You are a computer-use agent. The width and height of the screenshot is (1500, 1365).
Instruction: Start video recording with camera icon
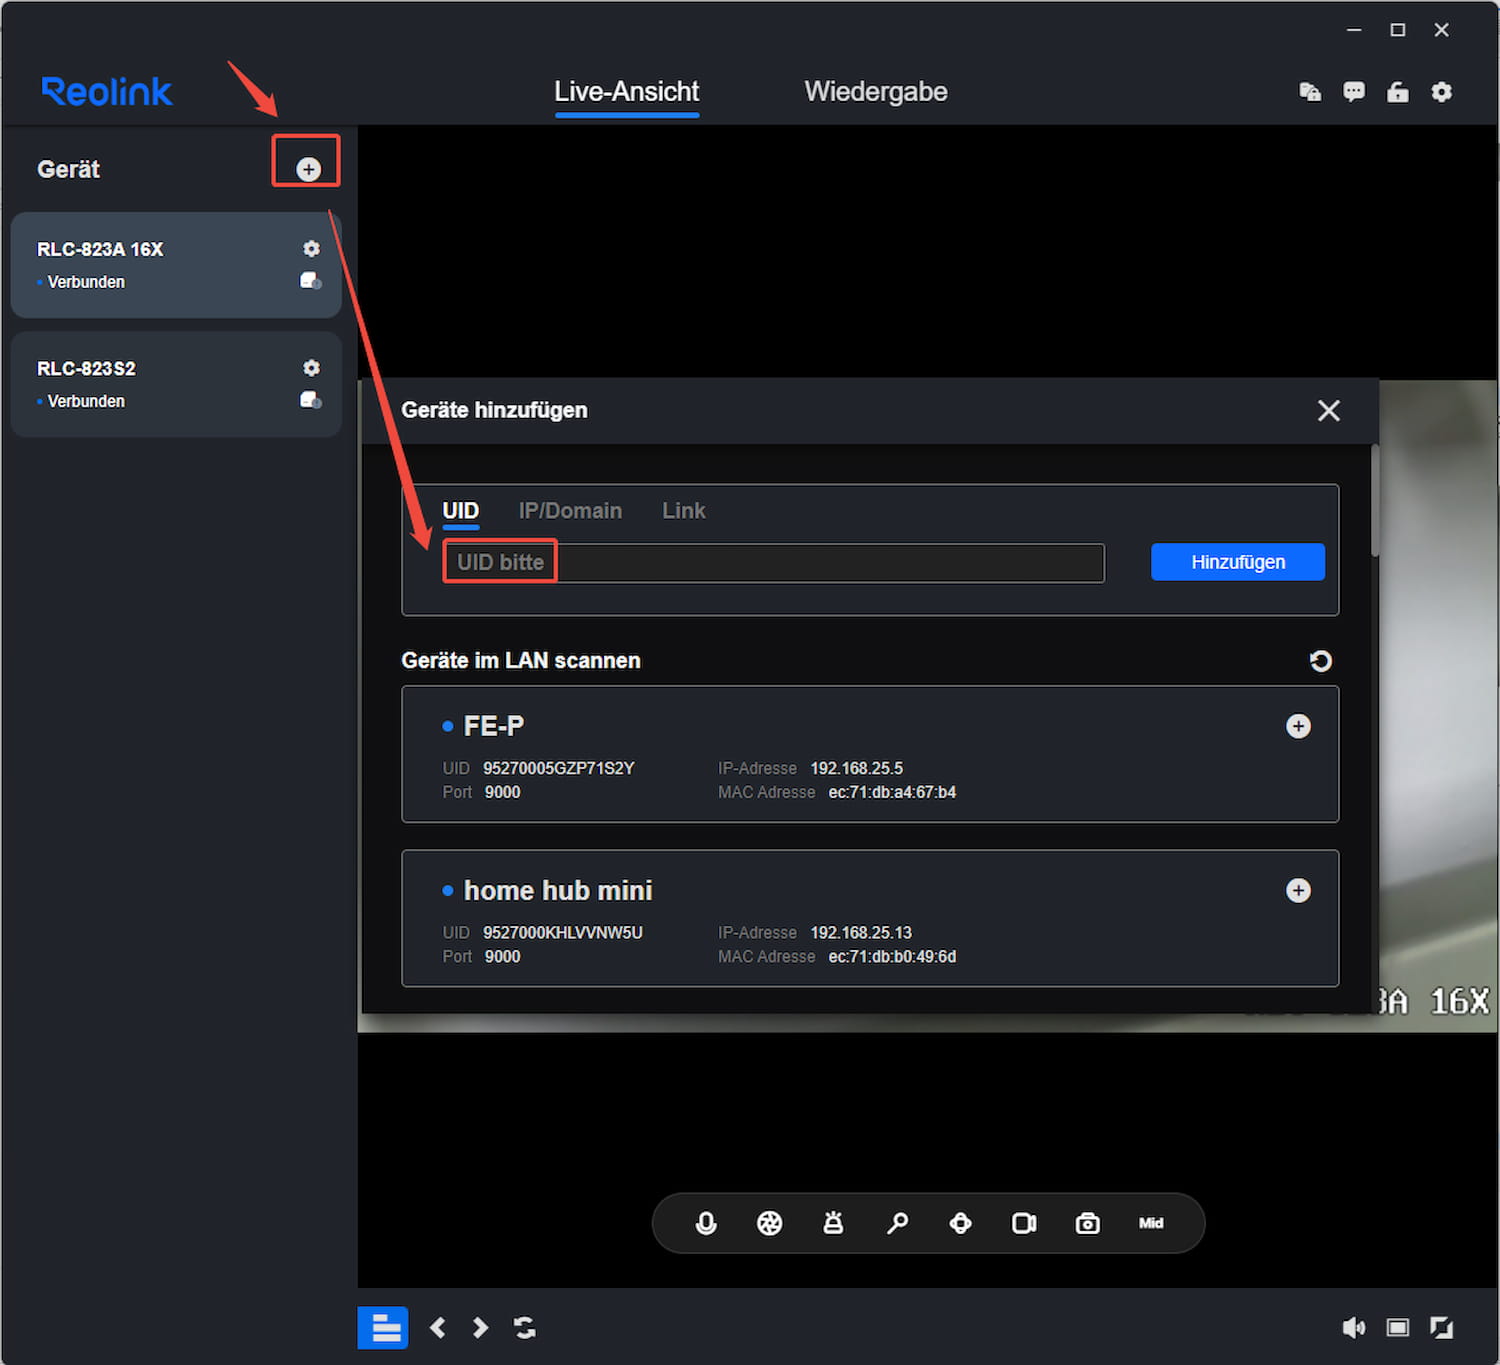[1024, 1223]
